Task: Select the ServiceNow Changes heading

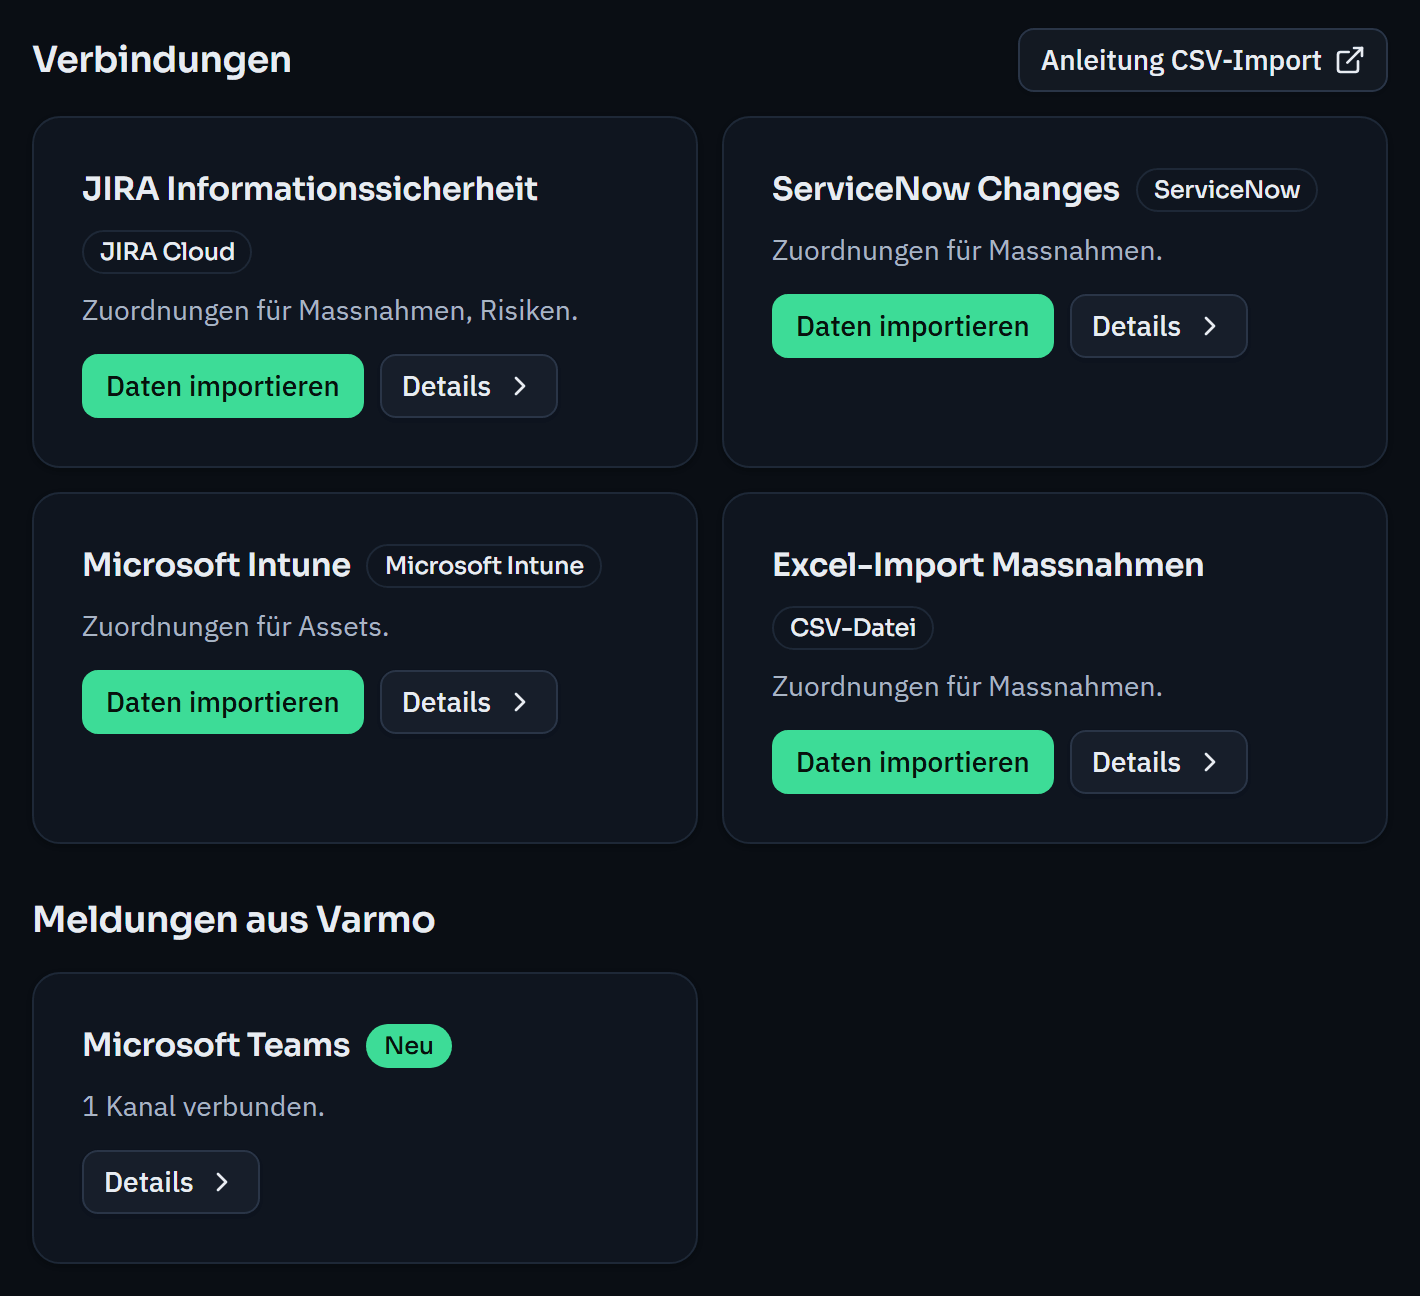Action: (x=946, y=189)
